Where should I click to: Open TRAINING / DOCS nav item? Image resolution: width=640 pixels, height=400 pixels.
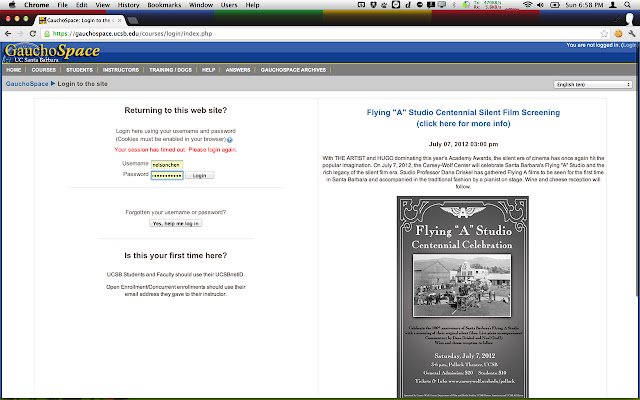[170, 70]
